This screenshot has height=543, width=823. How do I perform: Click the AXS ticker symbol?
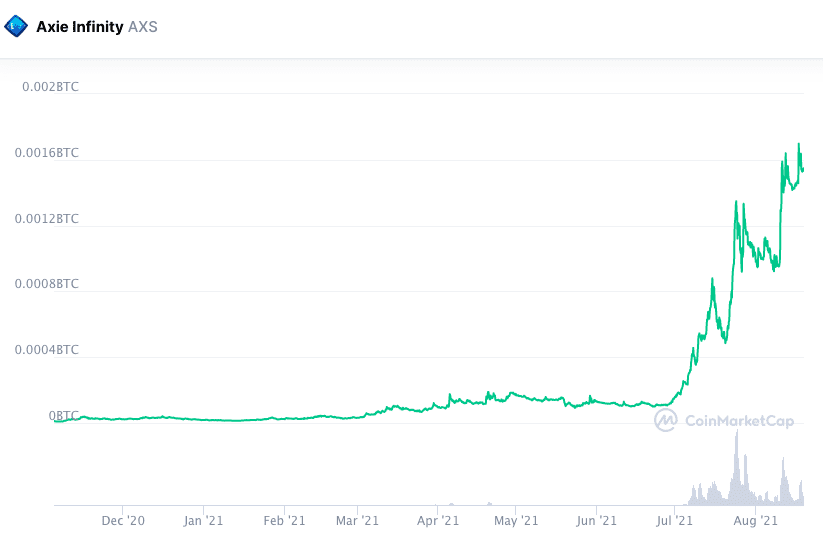pos(143,27)
